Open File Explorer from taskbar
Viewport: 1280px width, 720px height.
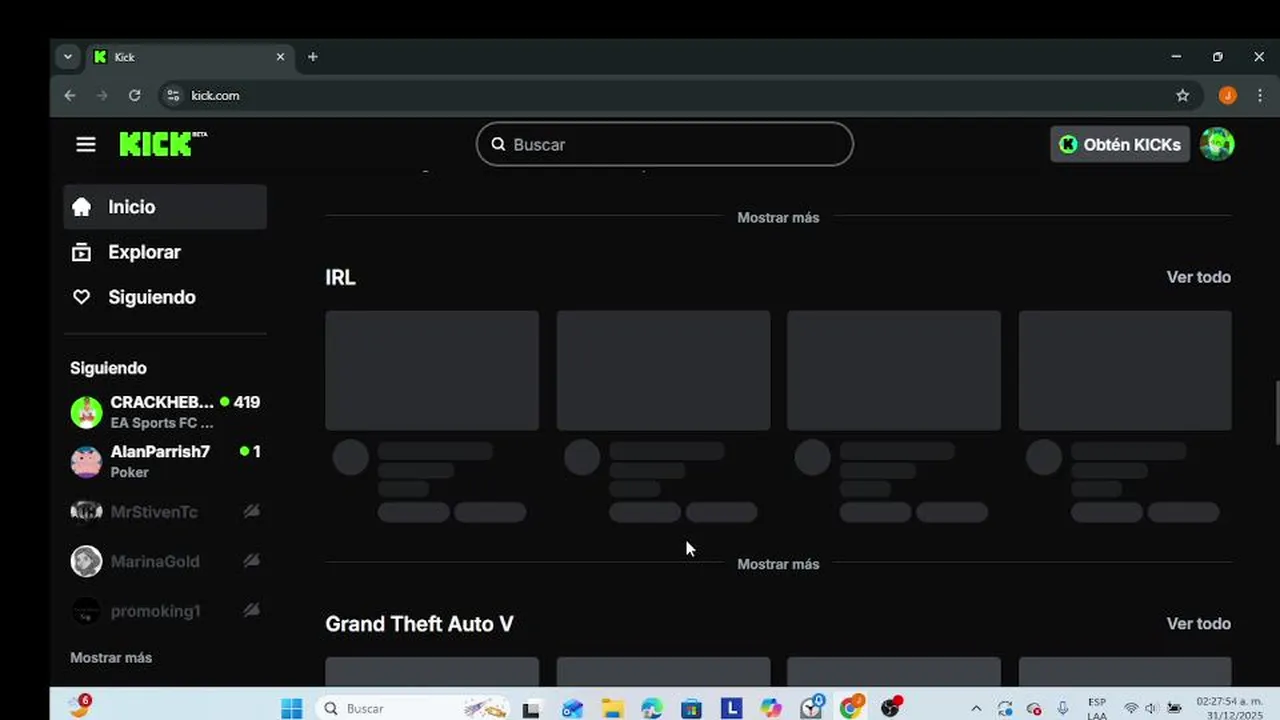(612, 708)
